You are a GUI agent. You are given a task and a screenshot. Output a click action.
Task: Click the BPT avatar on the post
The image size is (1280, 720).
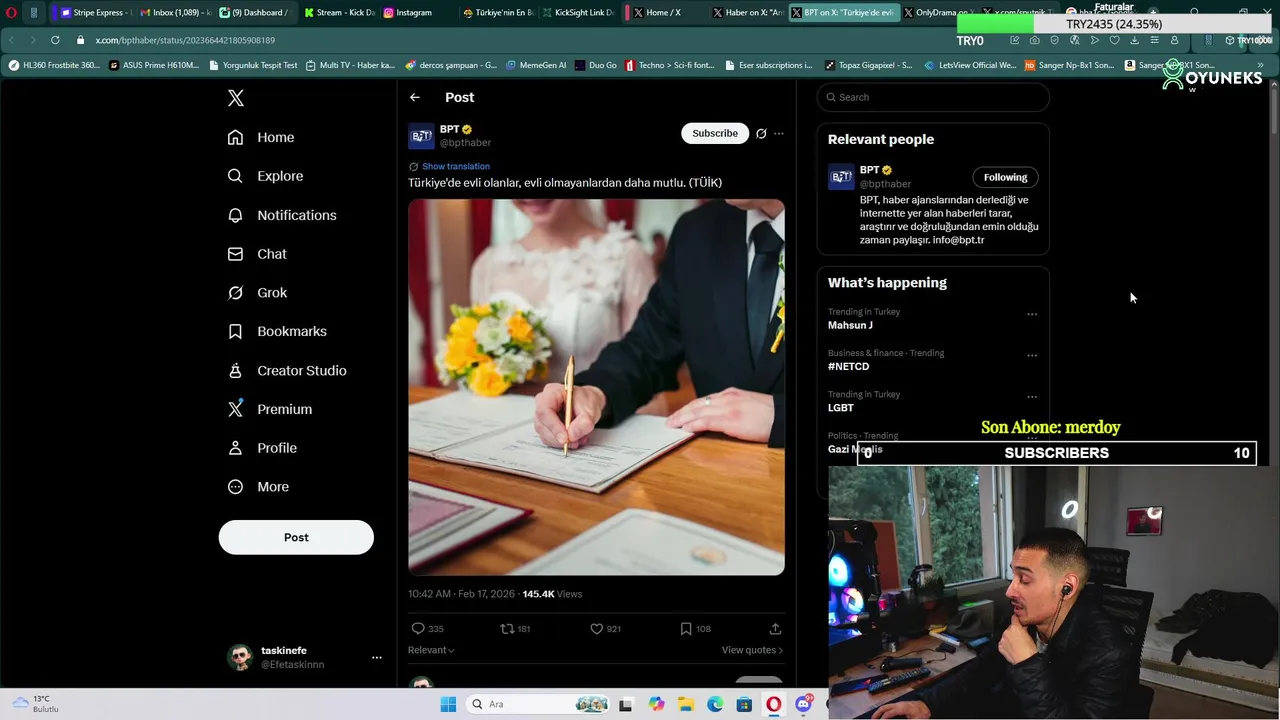tap(421, 136)
